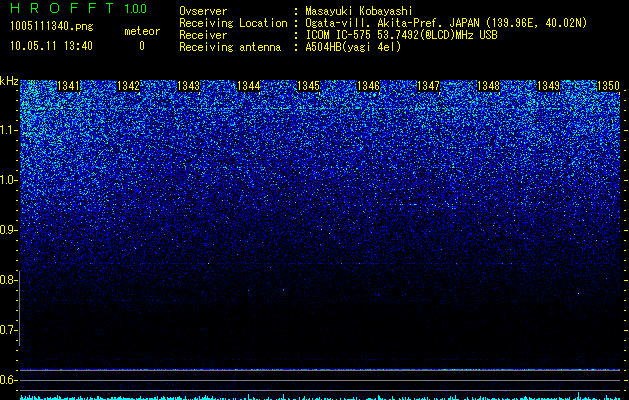Click antenna value A504HB(yagi 4el)
This screenshot has width=629, height=400.
(353, 47)
